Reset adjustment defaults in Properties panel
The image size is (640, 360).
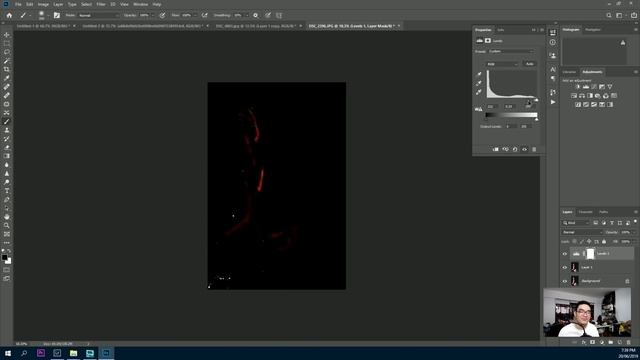click(x=515, y=149)
